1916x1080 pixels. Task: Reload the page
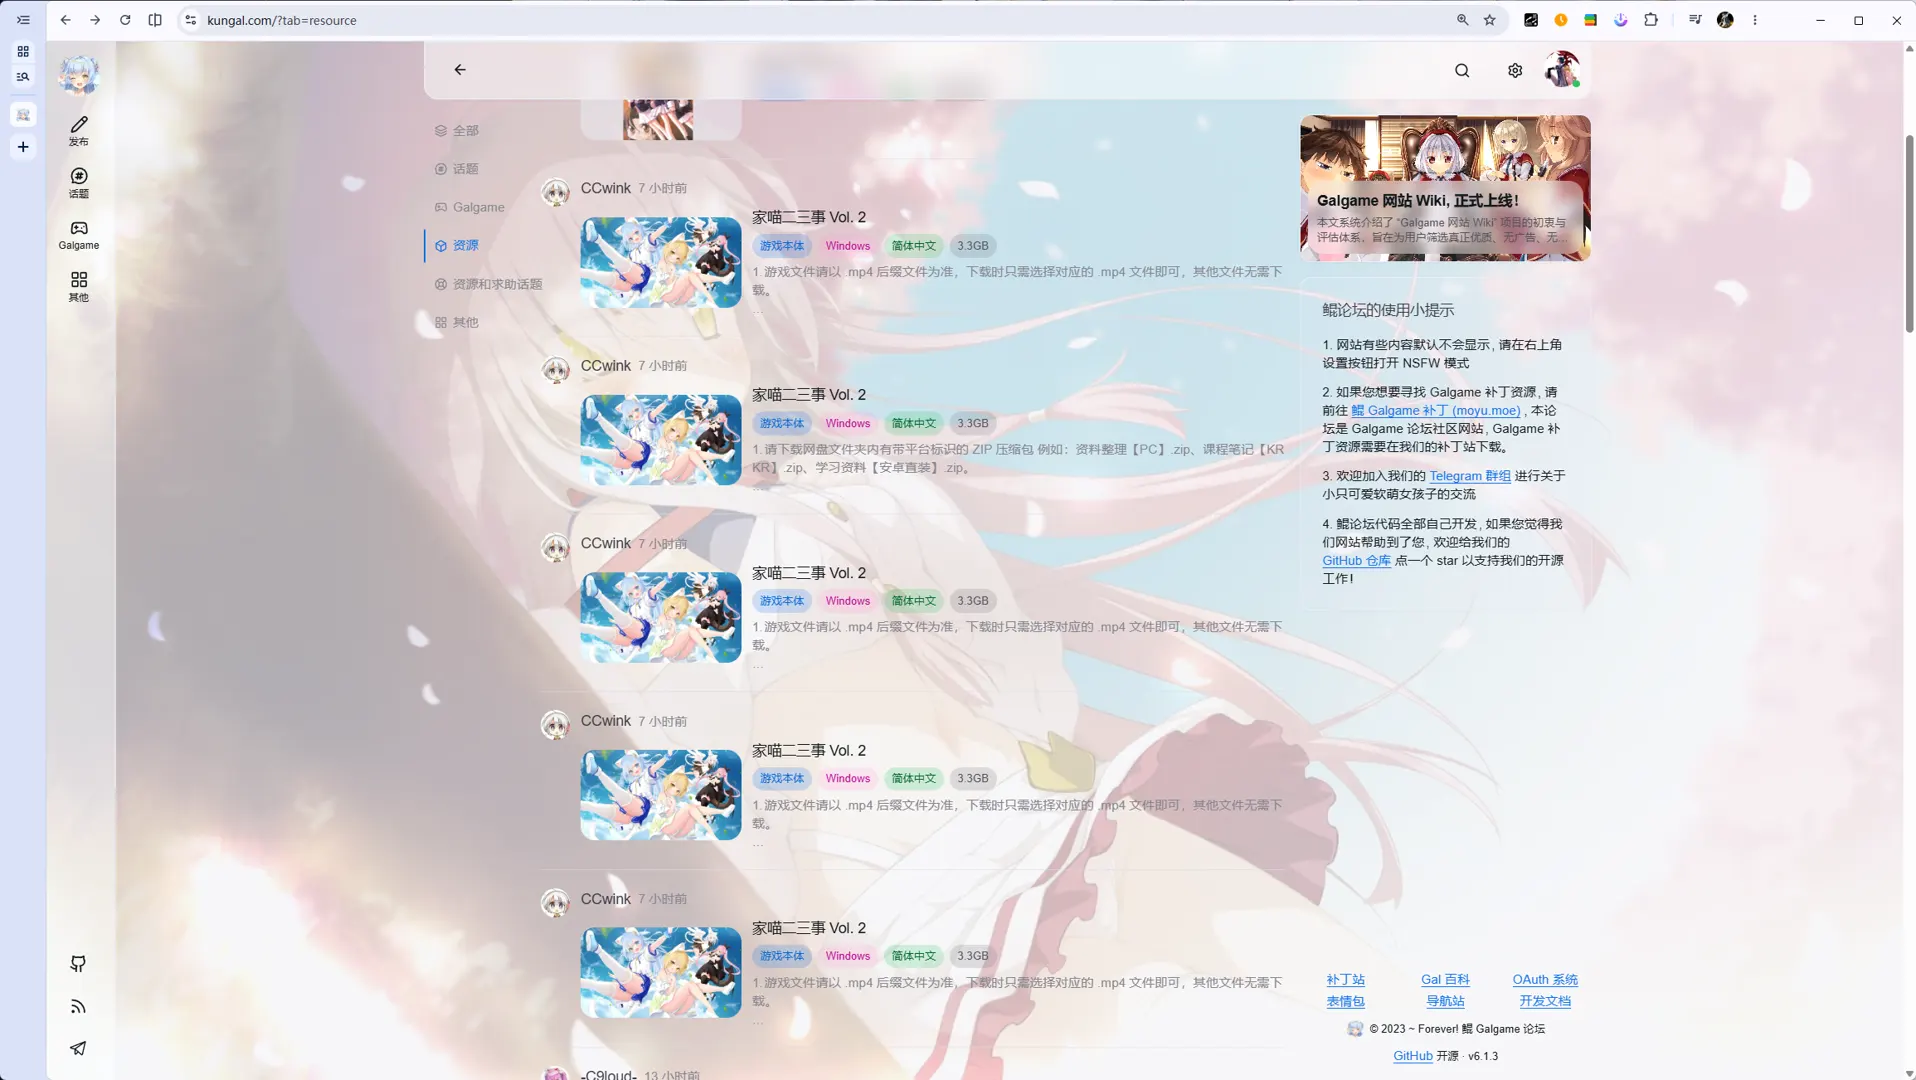point(125,20)
